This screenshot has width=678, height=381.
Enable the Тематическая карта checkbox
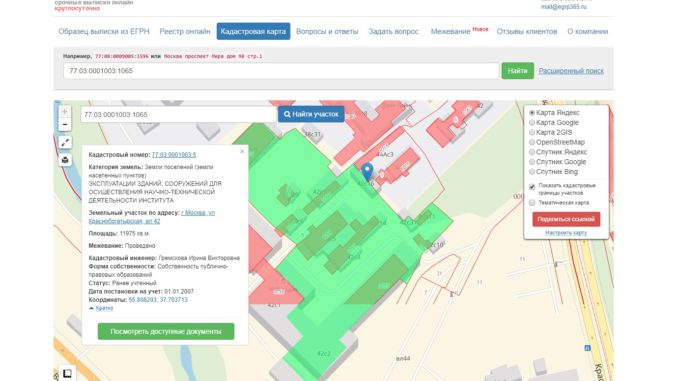(532, 202)
